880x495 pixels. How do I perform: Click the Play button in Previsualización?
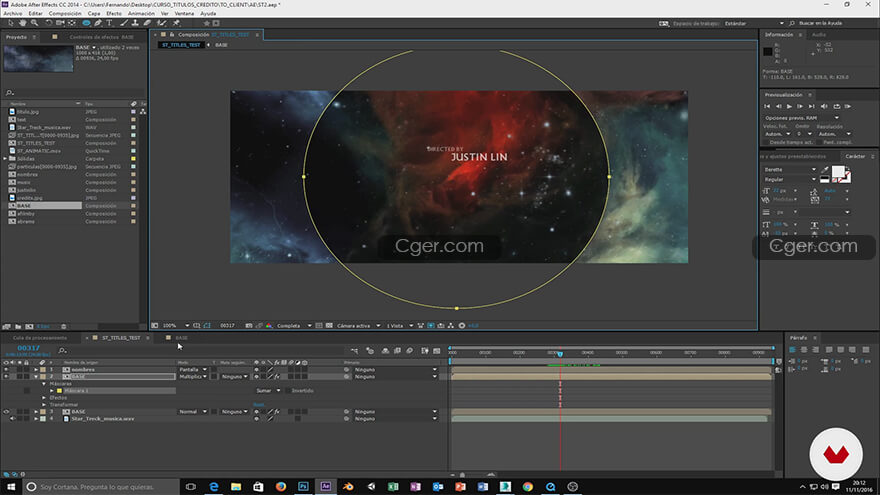[790, 106]
